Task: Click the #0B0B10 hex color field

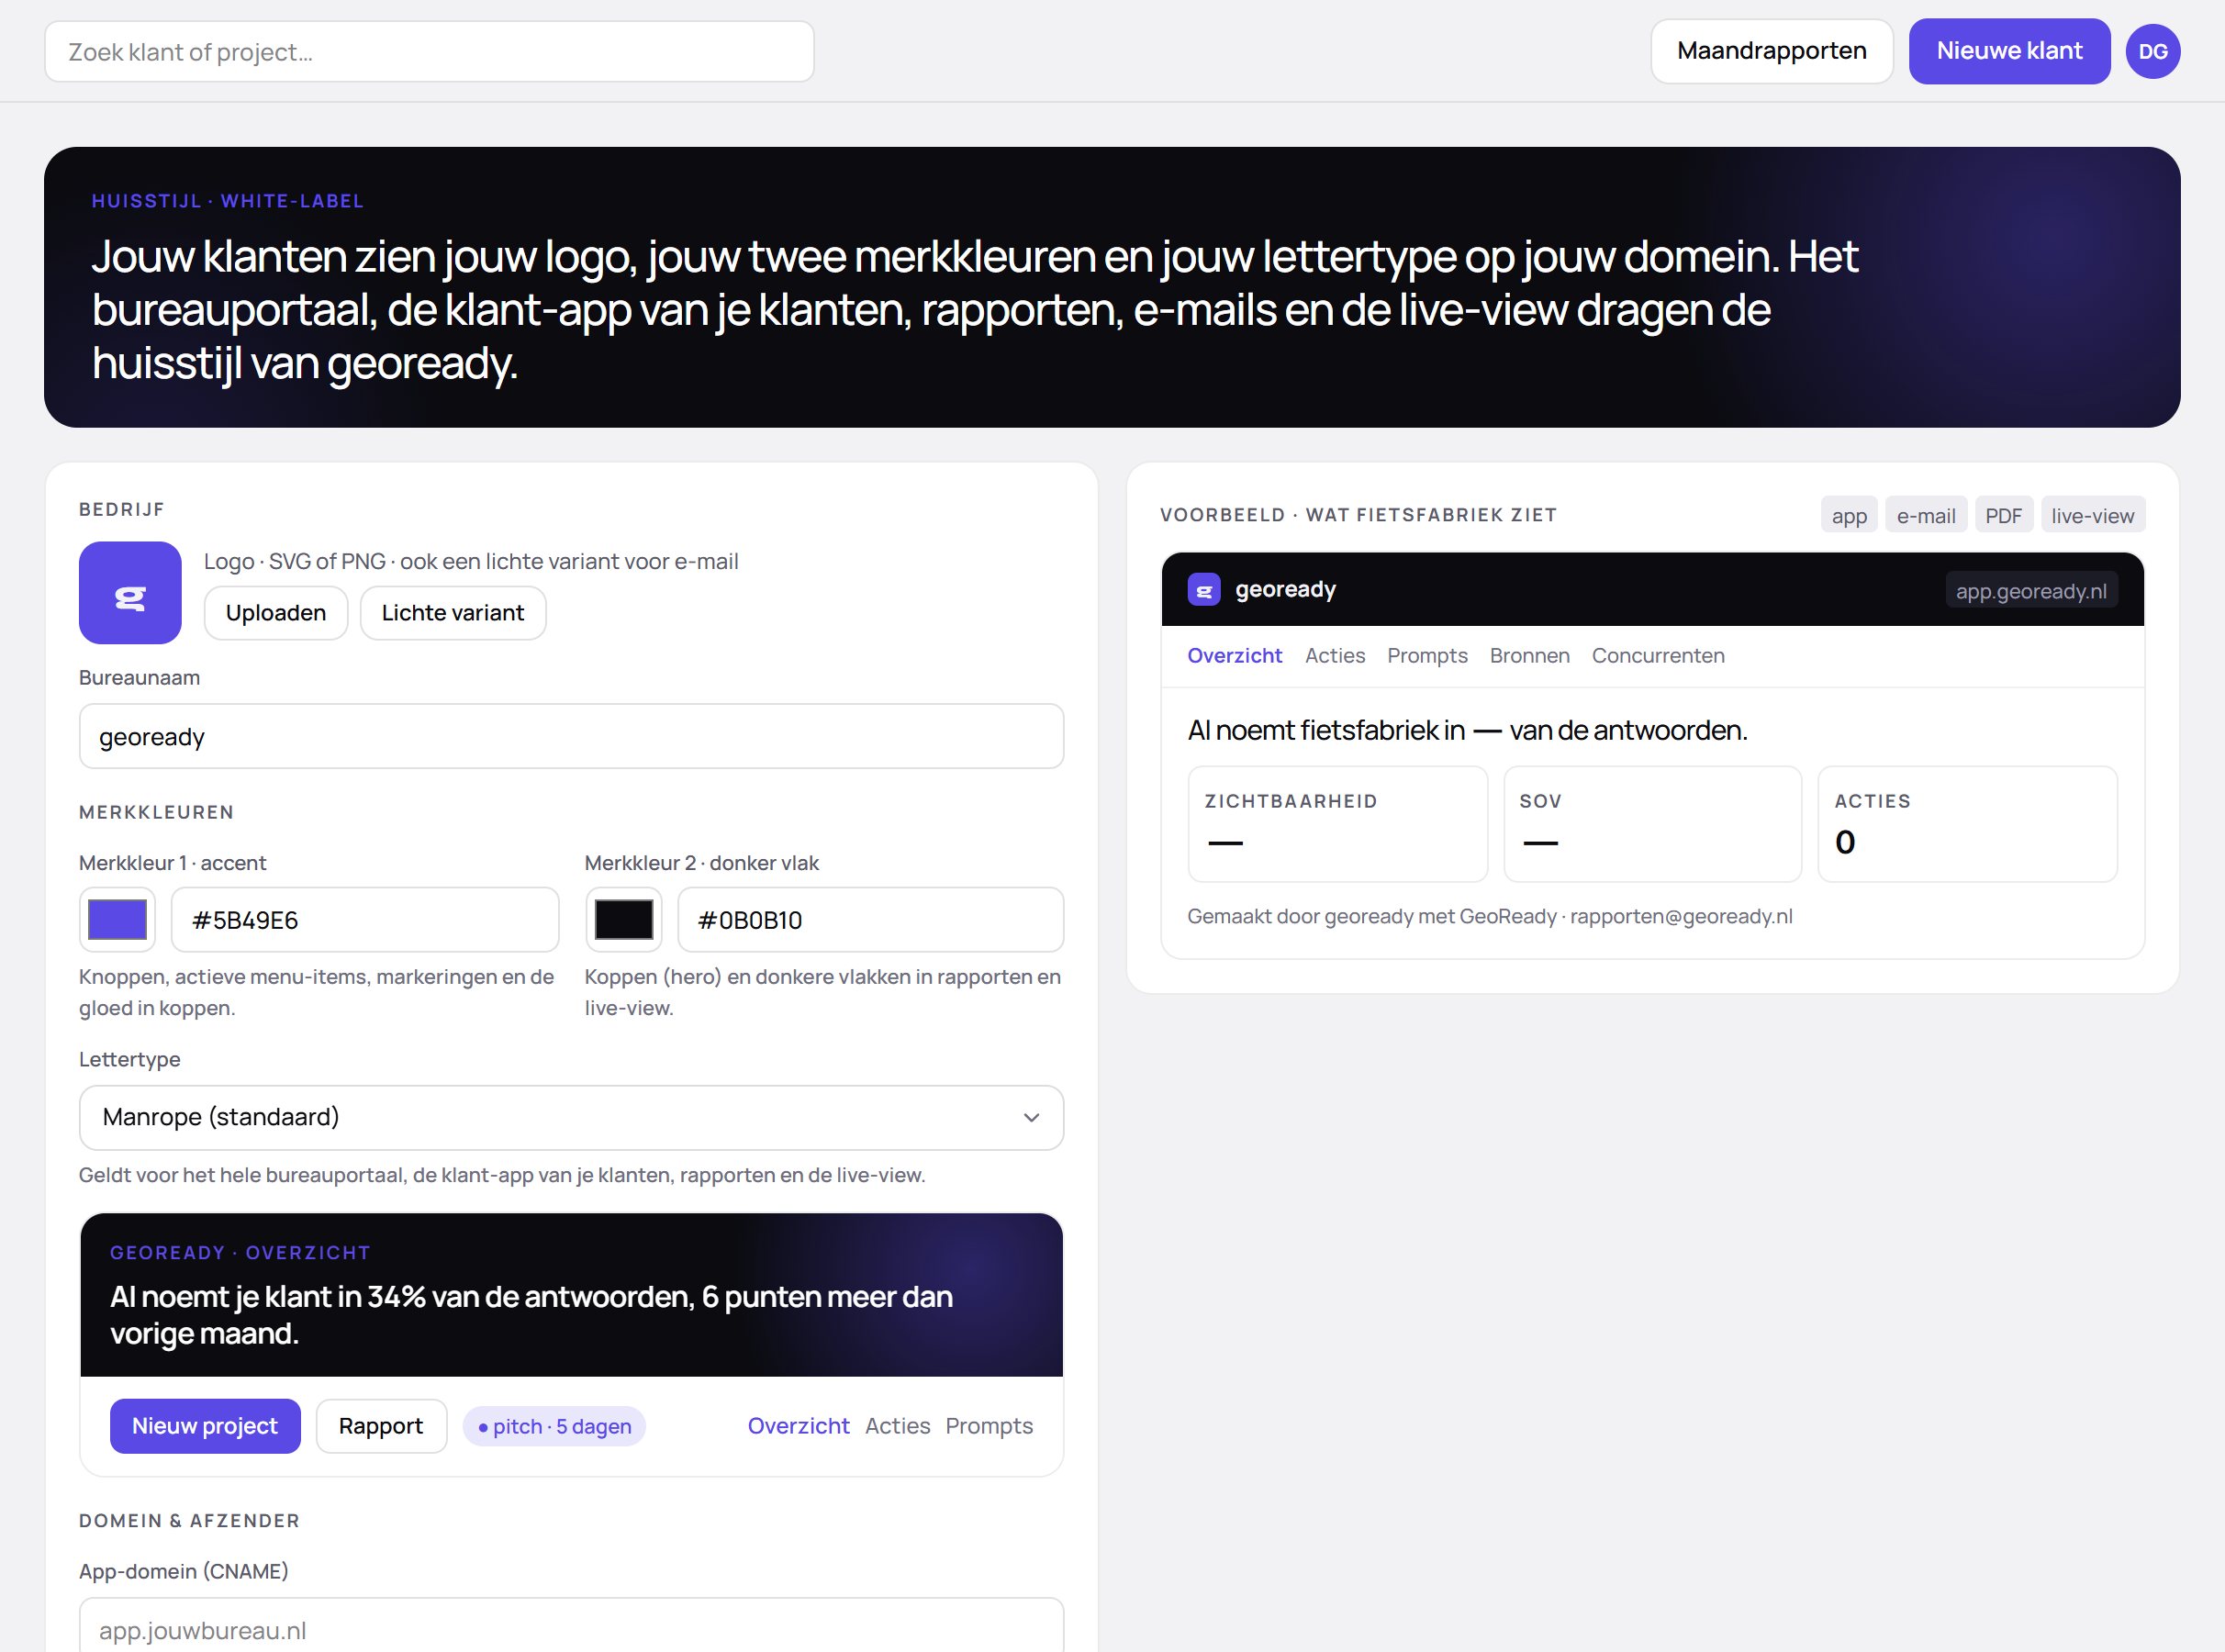Action: tap(870, 919)
